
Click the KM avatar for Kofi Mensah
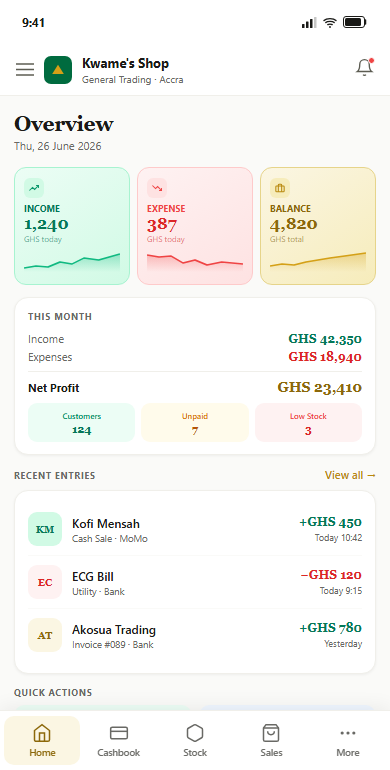coord(45,529)
